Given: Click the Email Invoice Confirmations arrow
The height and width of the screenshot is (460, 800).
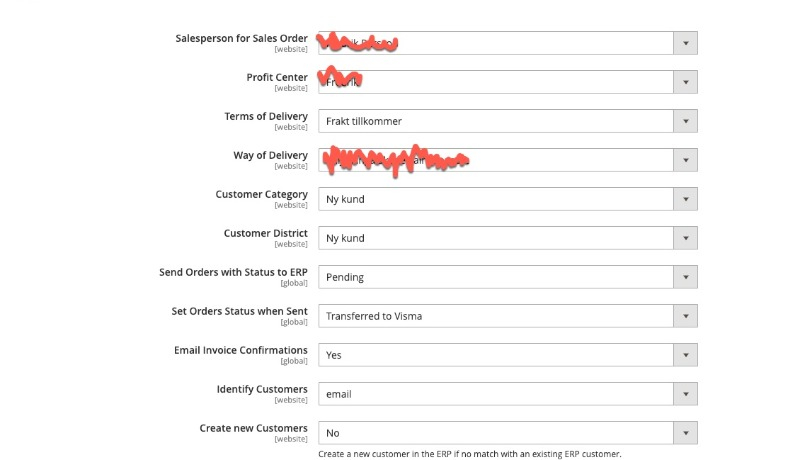Looking at the screenshot, I should point(685,355).
